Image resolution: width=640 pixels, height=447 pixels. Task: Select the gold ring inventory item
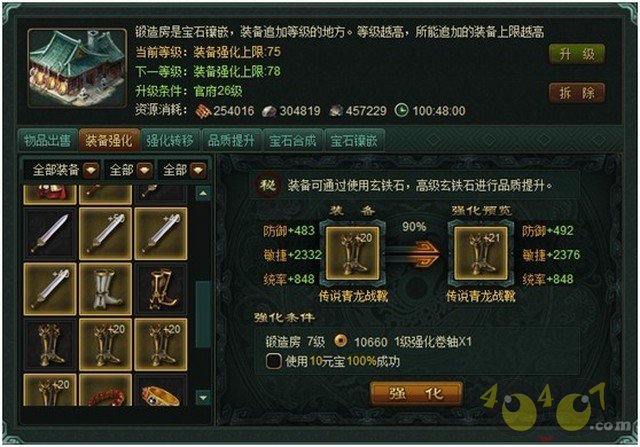click(160, 391)
